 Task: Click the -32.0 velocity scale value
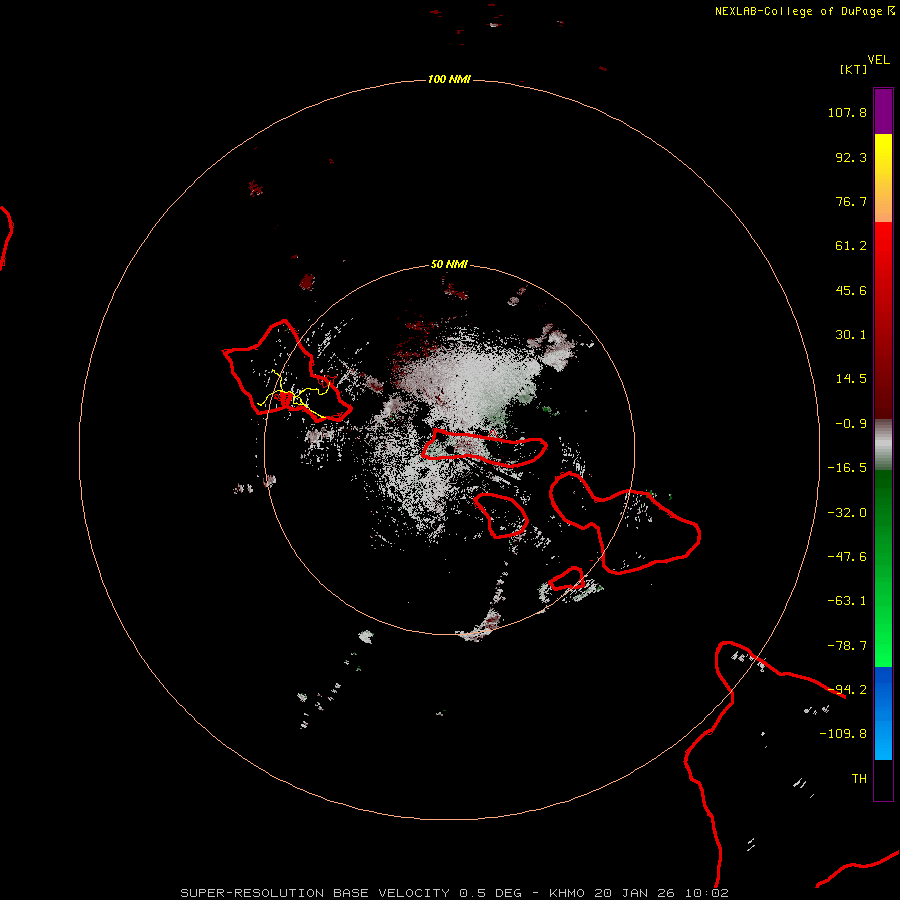coord(847,513)
